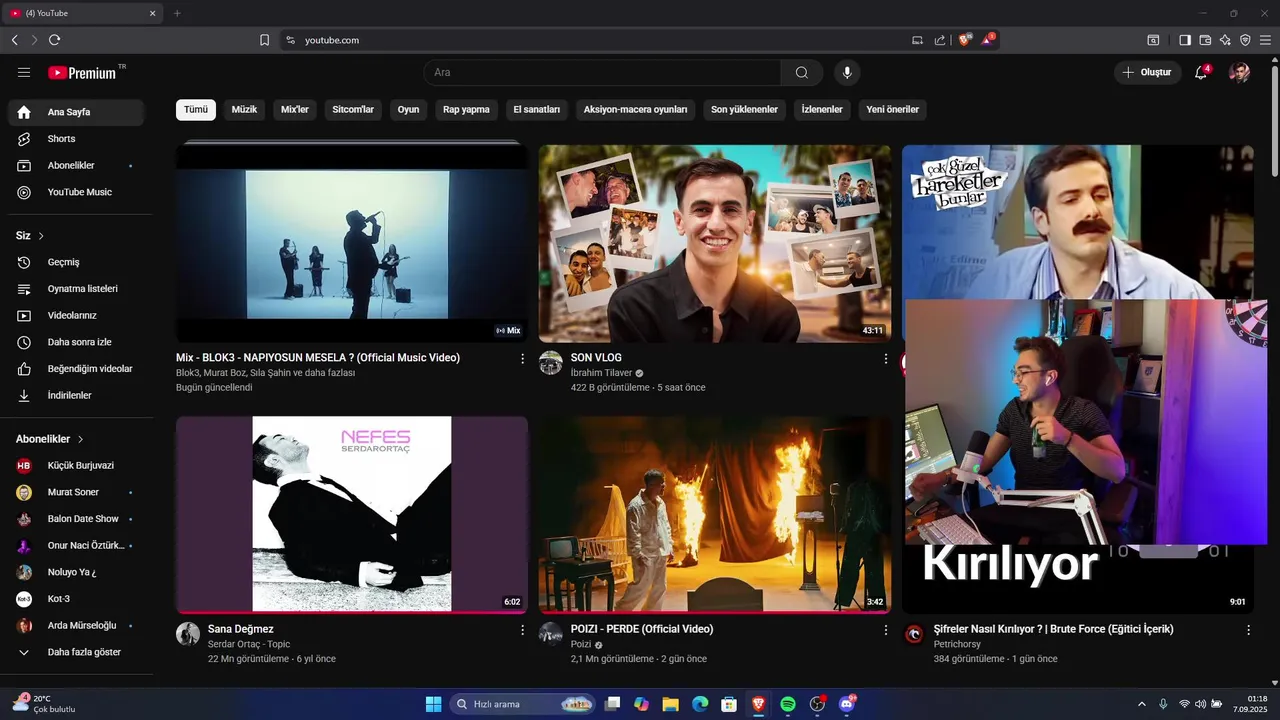1280x720 pixels.
Task: Open the YouTube guide hamburger menu
Action: click(24, 72)
